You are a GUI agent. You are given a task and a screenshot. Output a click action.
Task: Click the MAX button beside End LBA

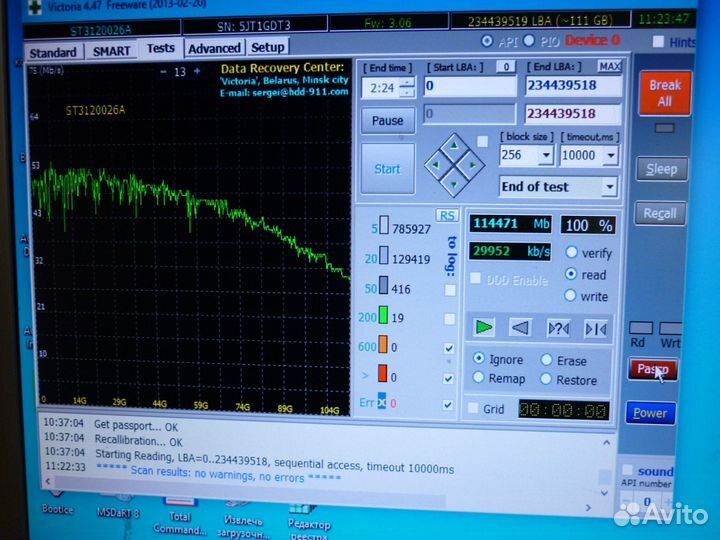[610, 67]
